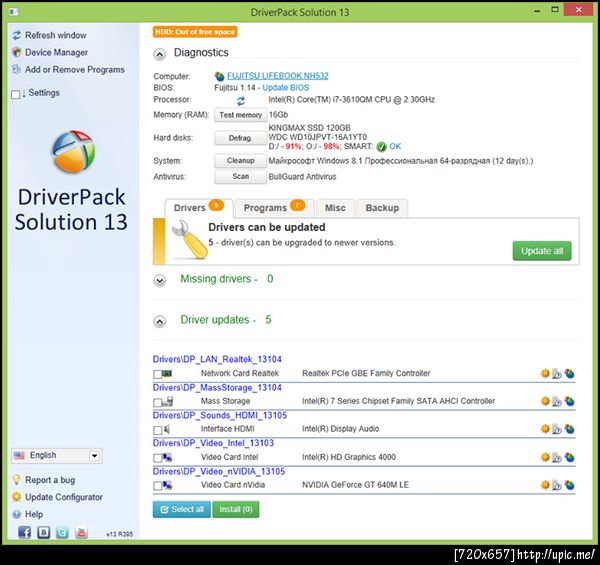Click the Fujitsu computer model icon

[x=219, y=76]
